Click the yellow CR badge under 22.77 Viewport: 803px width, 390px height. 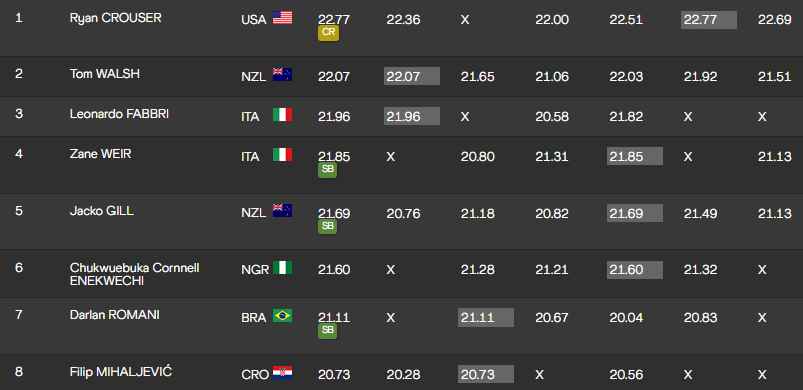coord(328,33)
